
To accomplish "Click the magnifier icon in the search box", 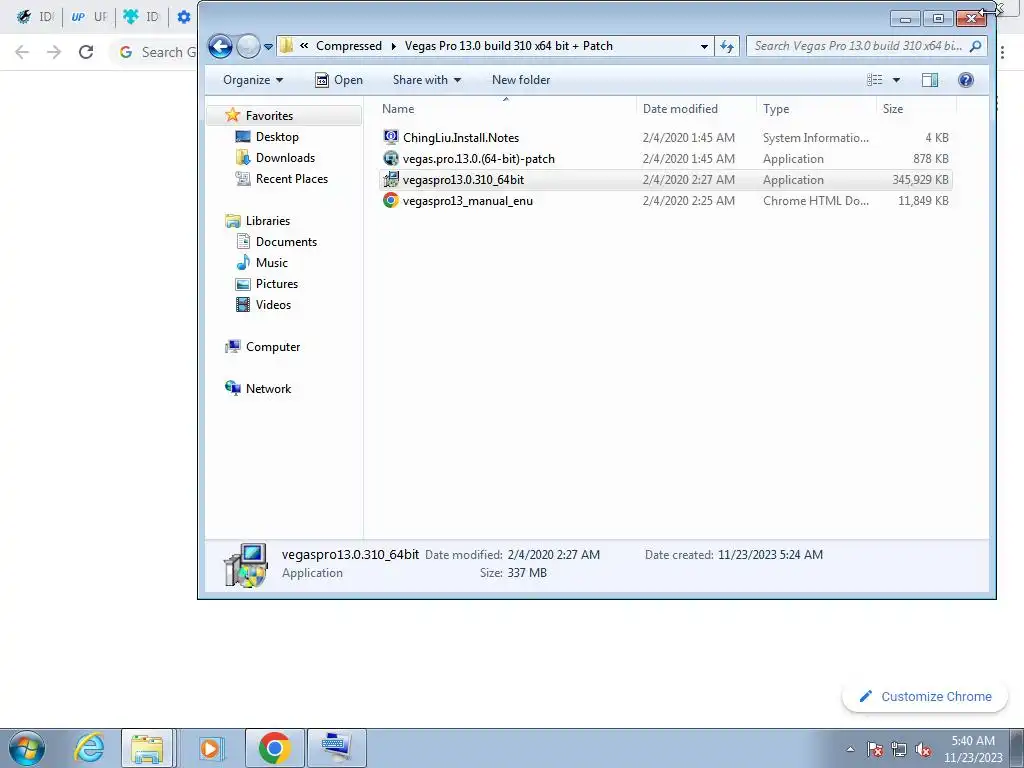I will point(976,46).
